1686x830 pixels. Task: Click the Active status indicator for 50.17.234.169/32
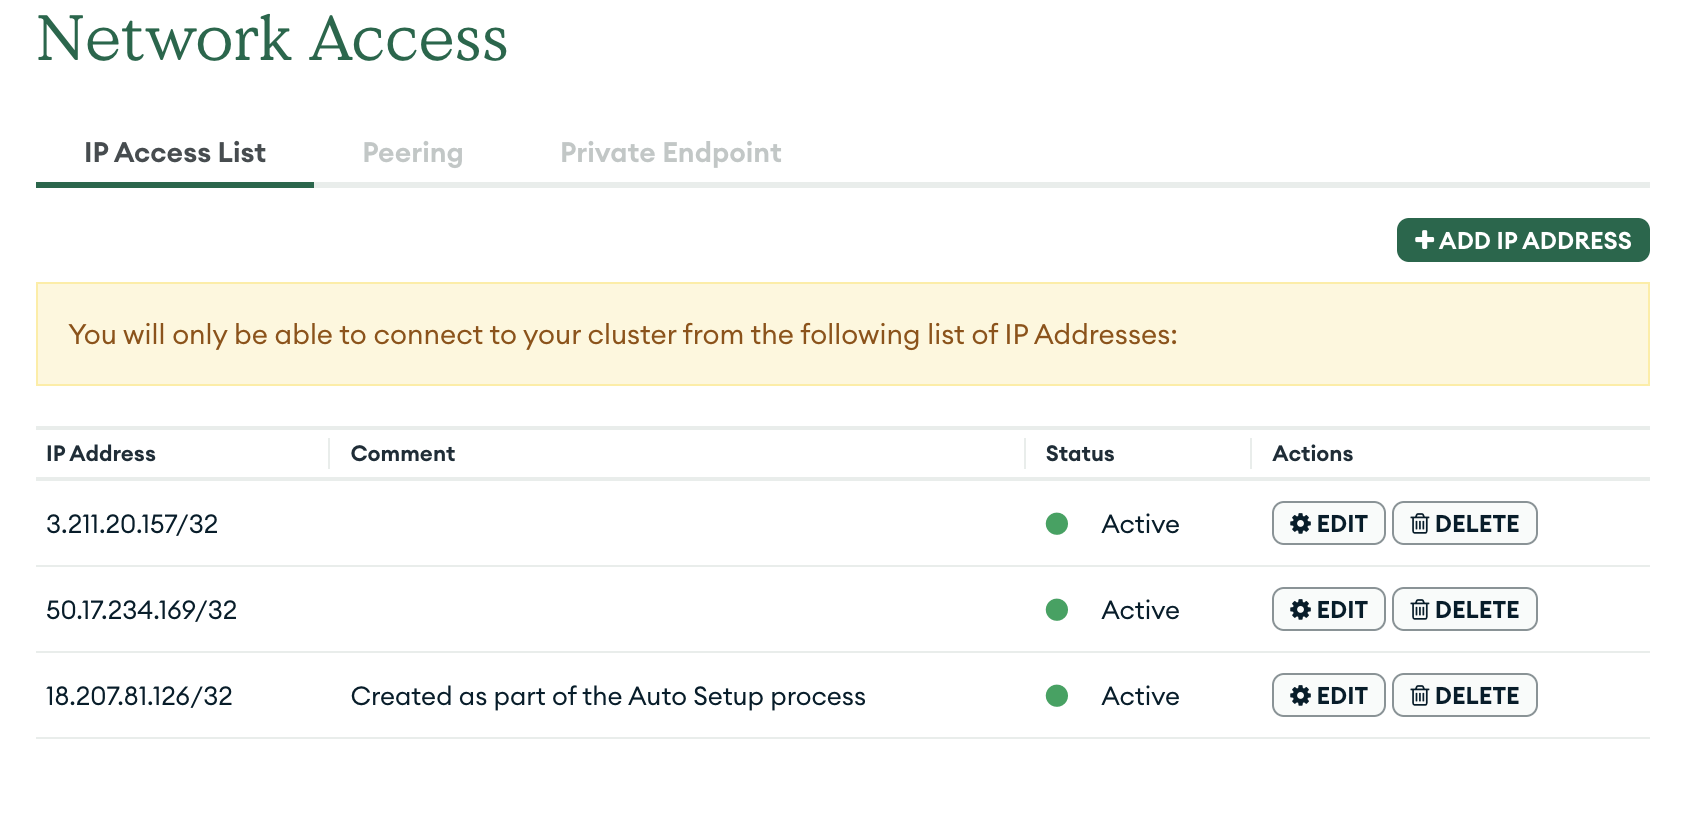[1057, 609]
